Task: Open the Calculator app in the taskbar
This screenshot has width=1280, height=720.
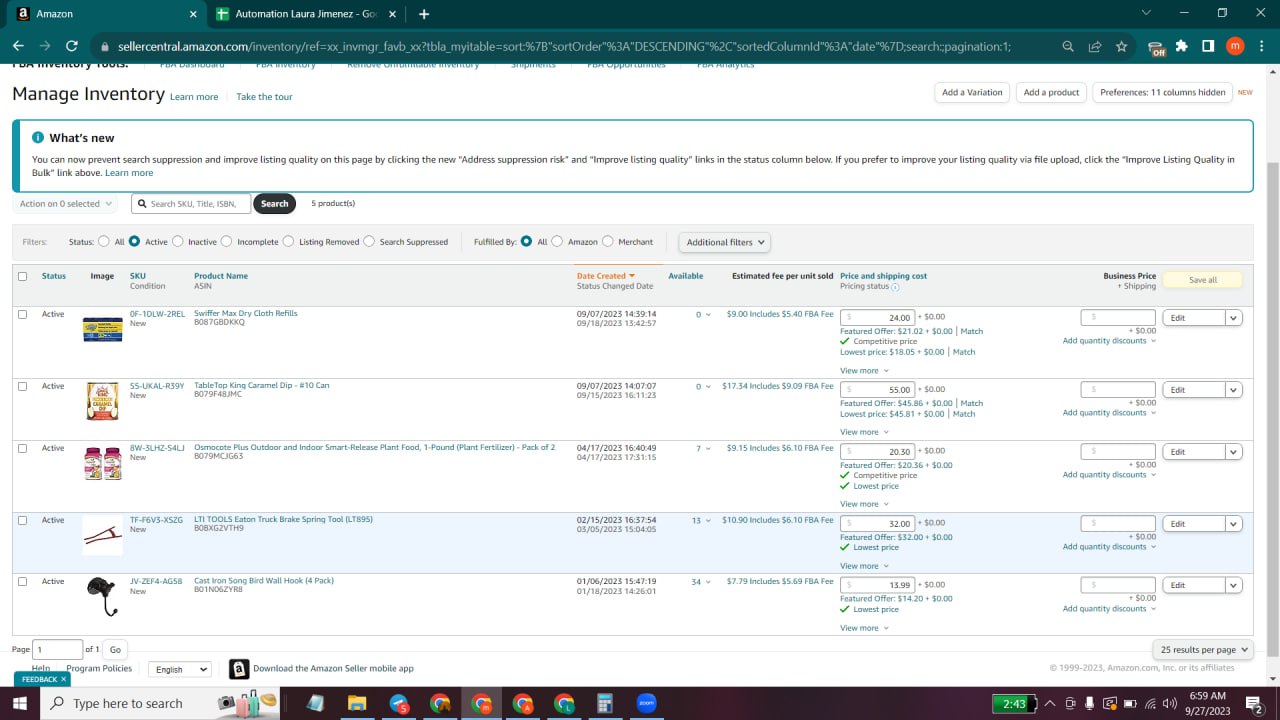Action: point(604,703)
